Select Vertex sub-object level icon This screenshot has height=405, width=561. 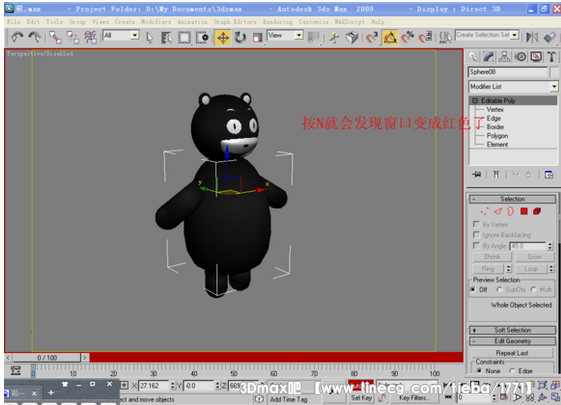click(485, 211)
